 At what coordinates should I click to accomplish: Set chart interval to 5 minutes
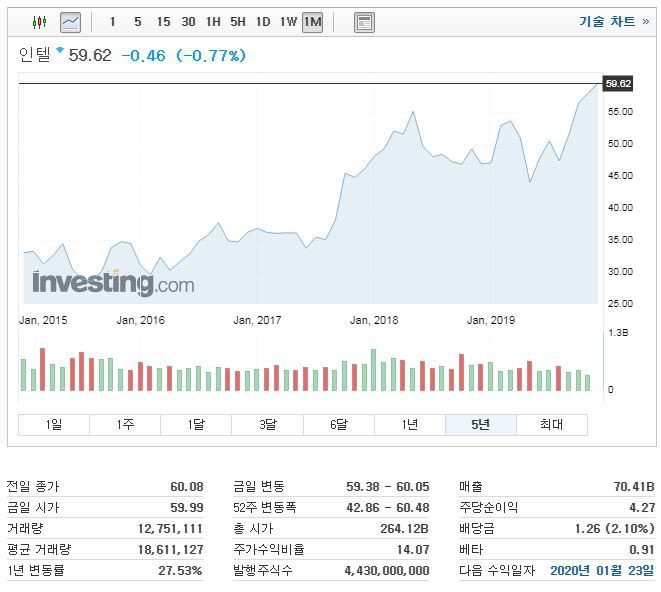pos(138,22)
